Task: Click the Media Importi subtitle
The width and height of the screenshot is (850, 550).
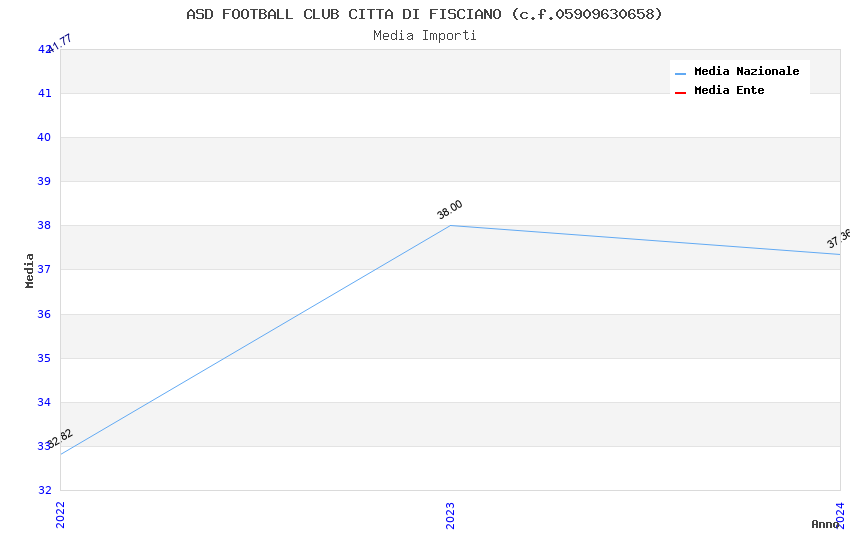Action: pos(424,36)
